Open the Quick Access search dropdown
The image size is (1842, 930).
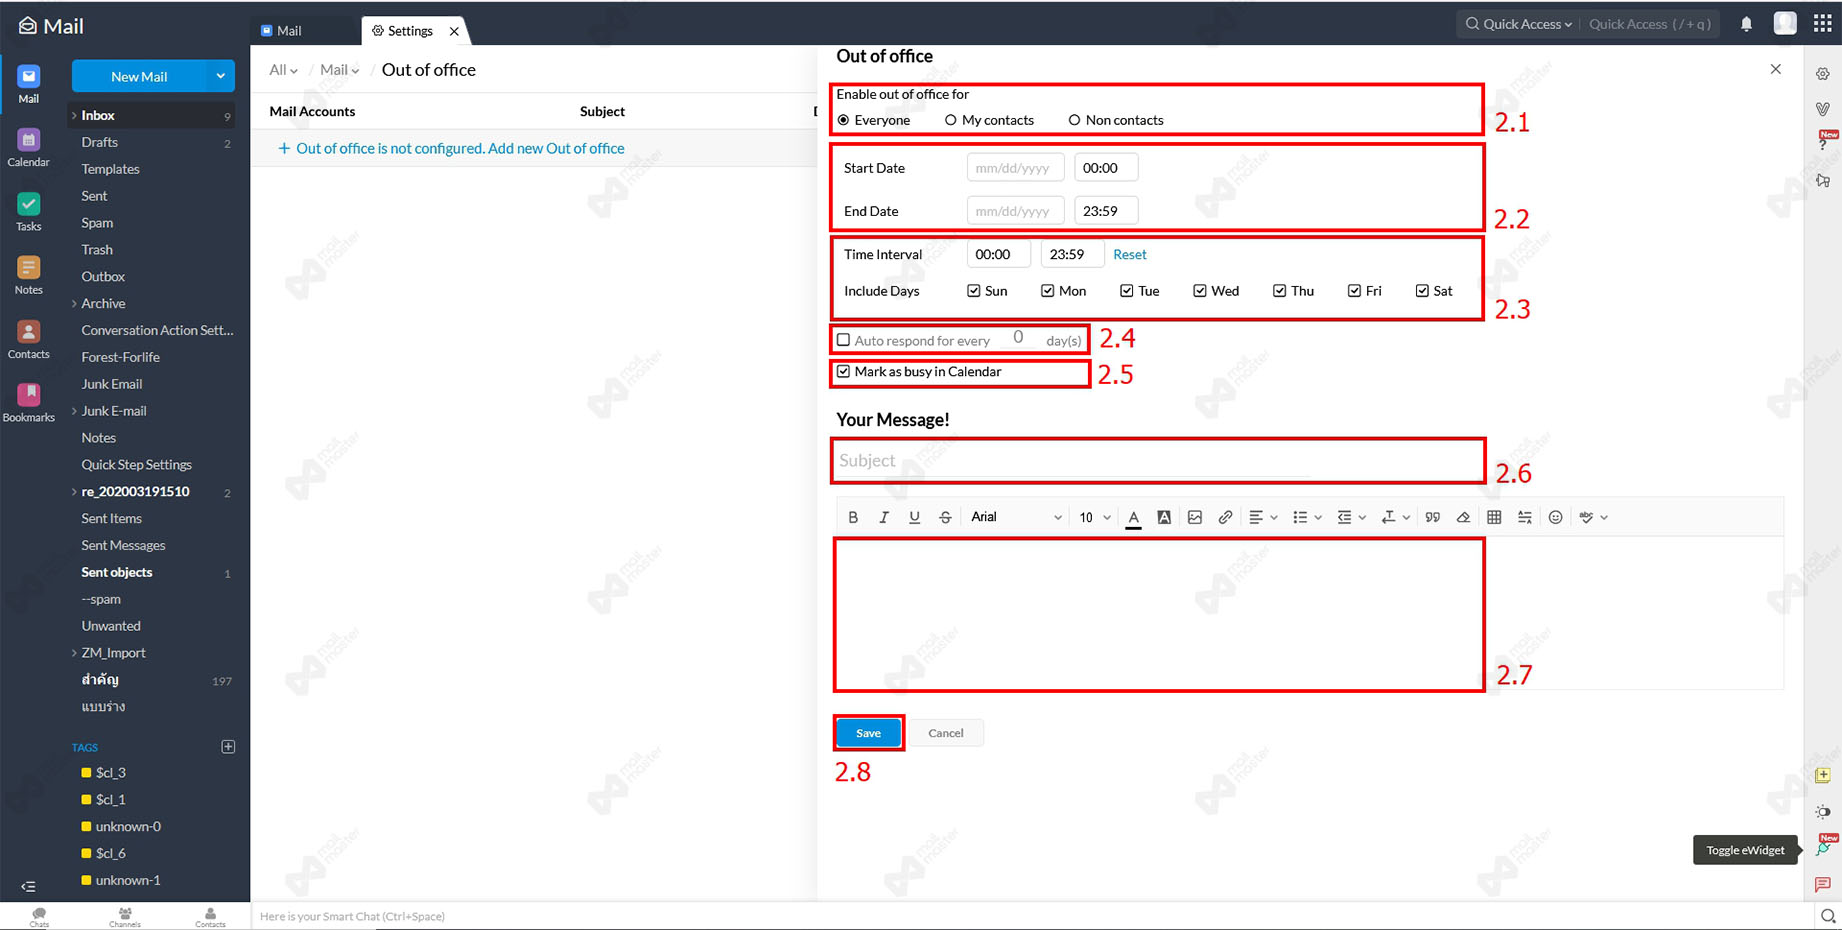pyautogui.click(x=1519, y=24)
